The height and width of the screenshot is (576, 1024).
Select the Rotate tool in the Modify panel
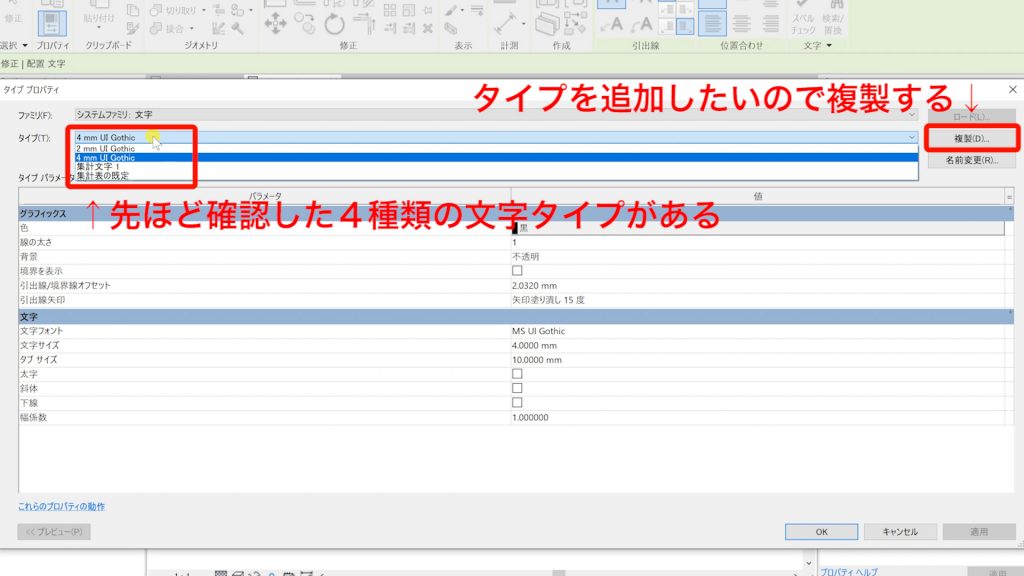tap(333, 24)
